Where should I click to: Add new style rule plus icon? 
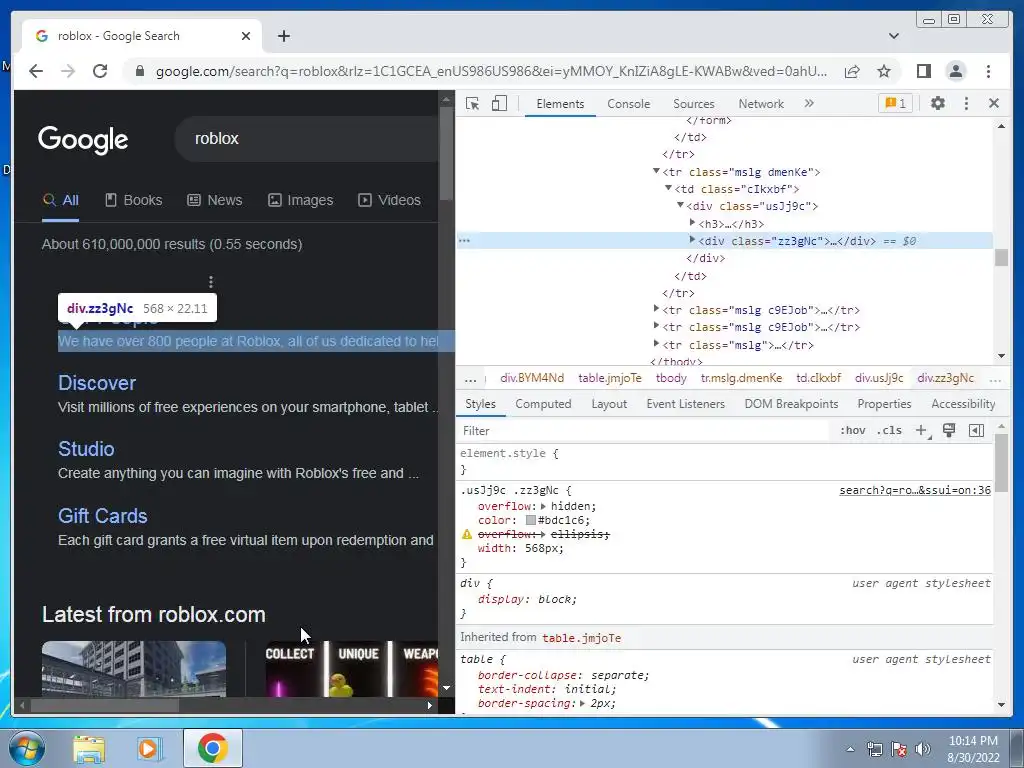click(922, 430)
